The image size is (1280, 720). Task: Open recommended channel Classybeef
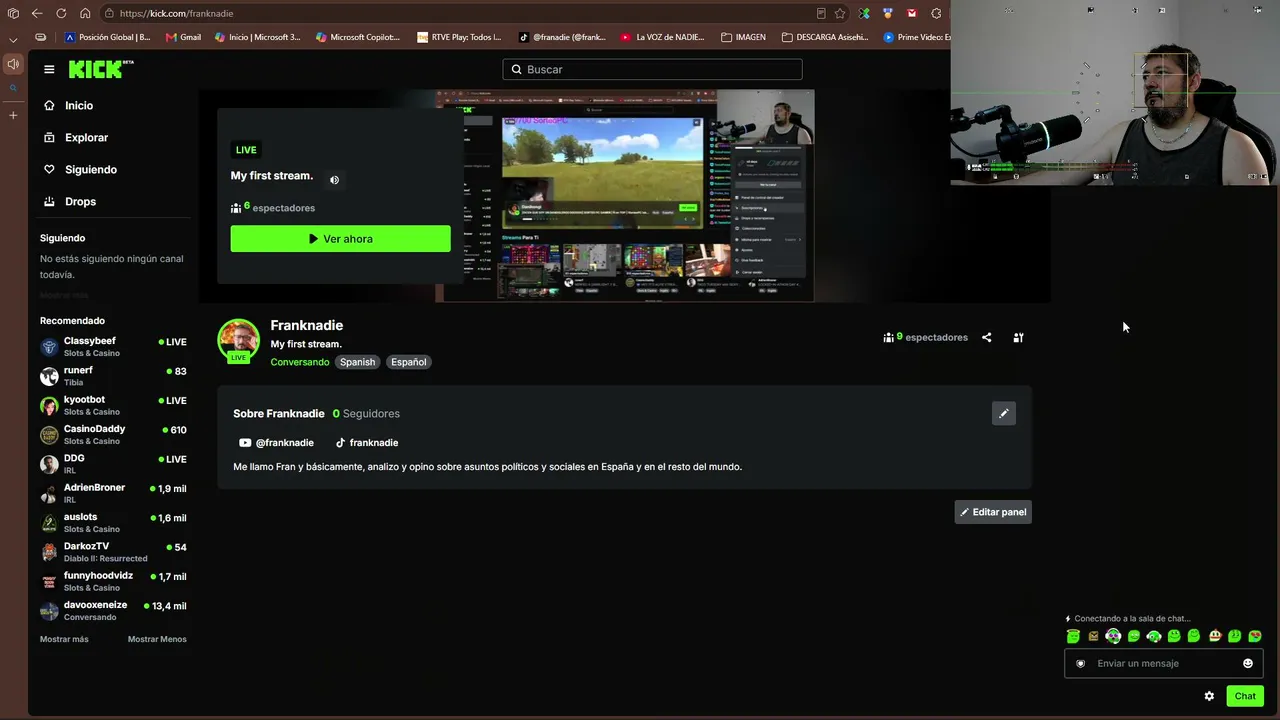[x=113, y=347]
